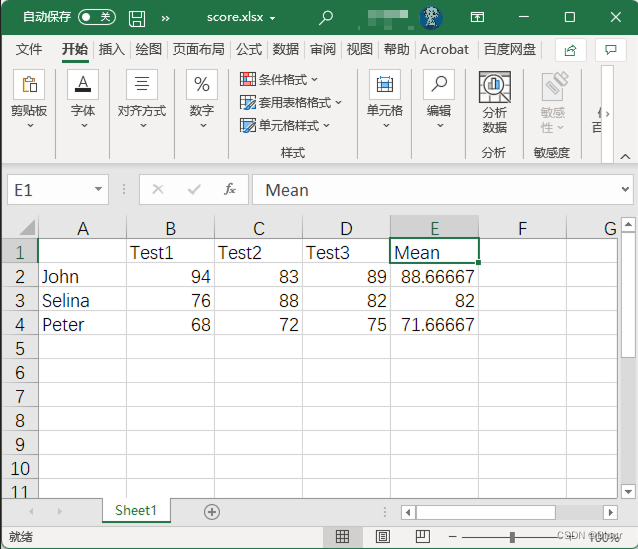
Task: Toggle the AutoSave (自动保存) switch
Action: tap(97, 17)
